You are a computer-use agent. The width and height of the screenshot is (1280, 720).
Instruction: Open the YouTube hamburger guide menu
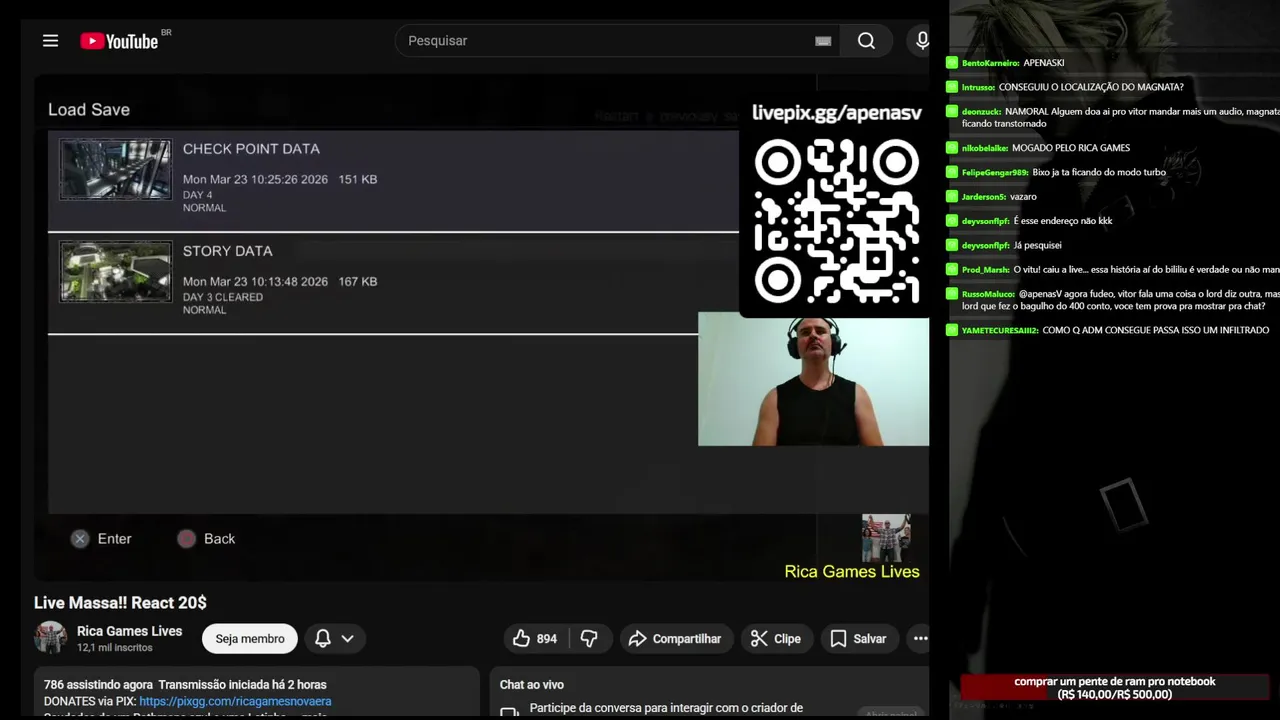point(50,41)
